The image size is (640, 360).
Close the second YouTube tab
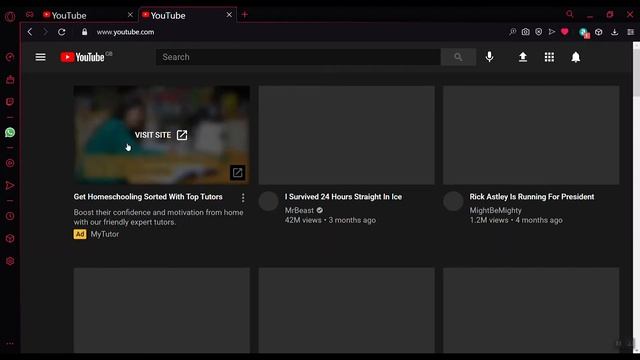[229, 15]
